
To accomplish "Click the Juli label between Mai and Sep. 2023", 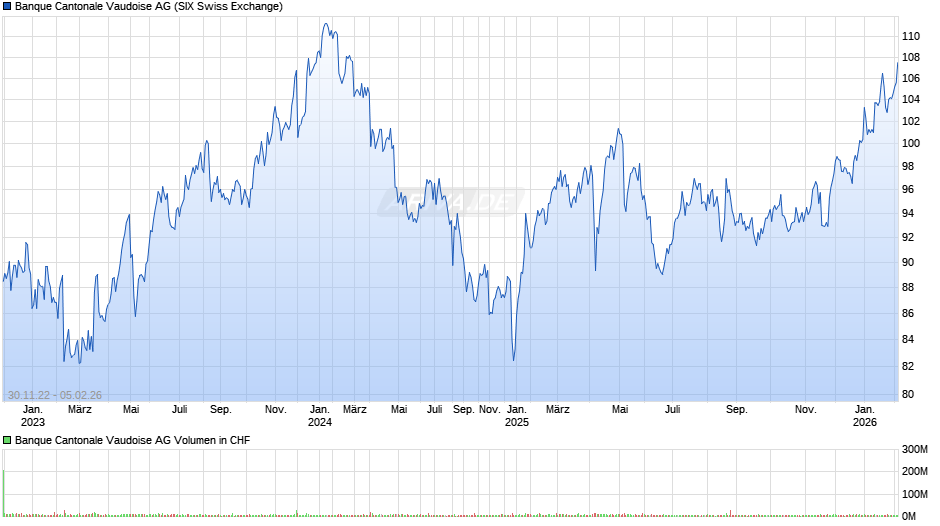I will (x=179, y=410).
